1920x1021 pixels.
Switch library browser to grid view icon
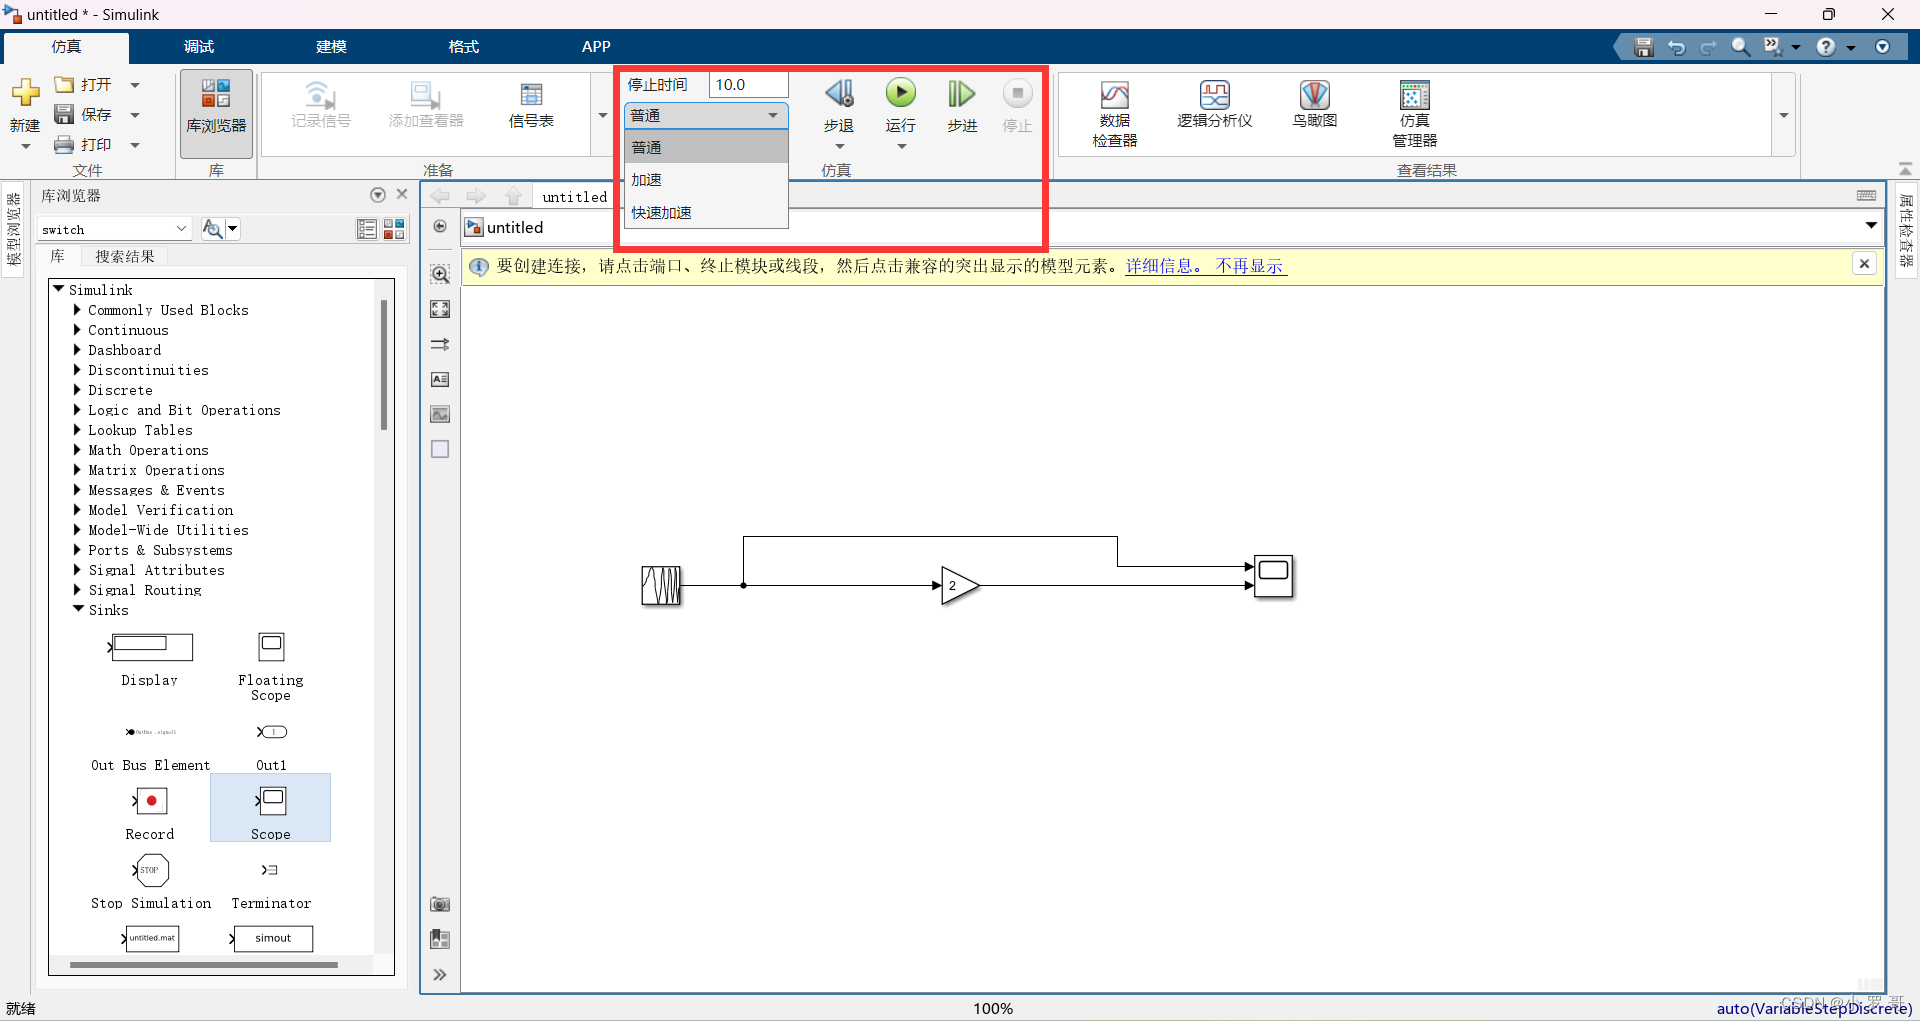click(394, 229)
